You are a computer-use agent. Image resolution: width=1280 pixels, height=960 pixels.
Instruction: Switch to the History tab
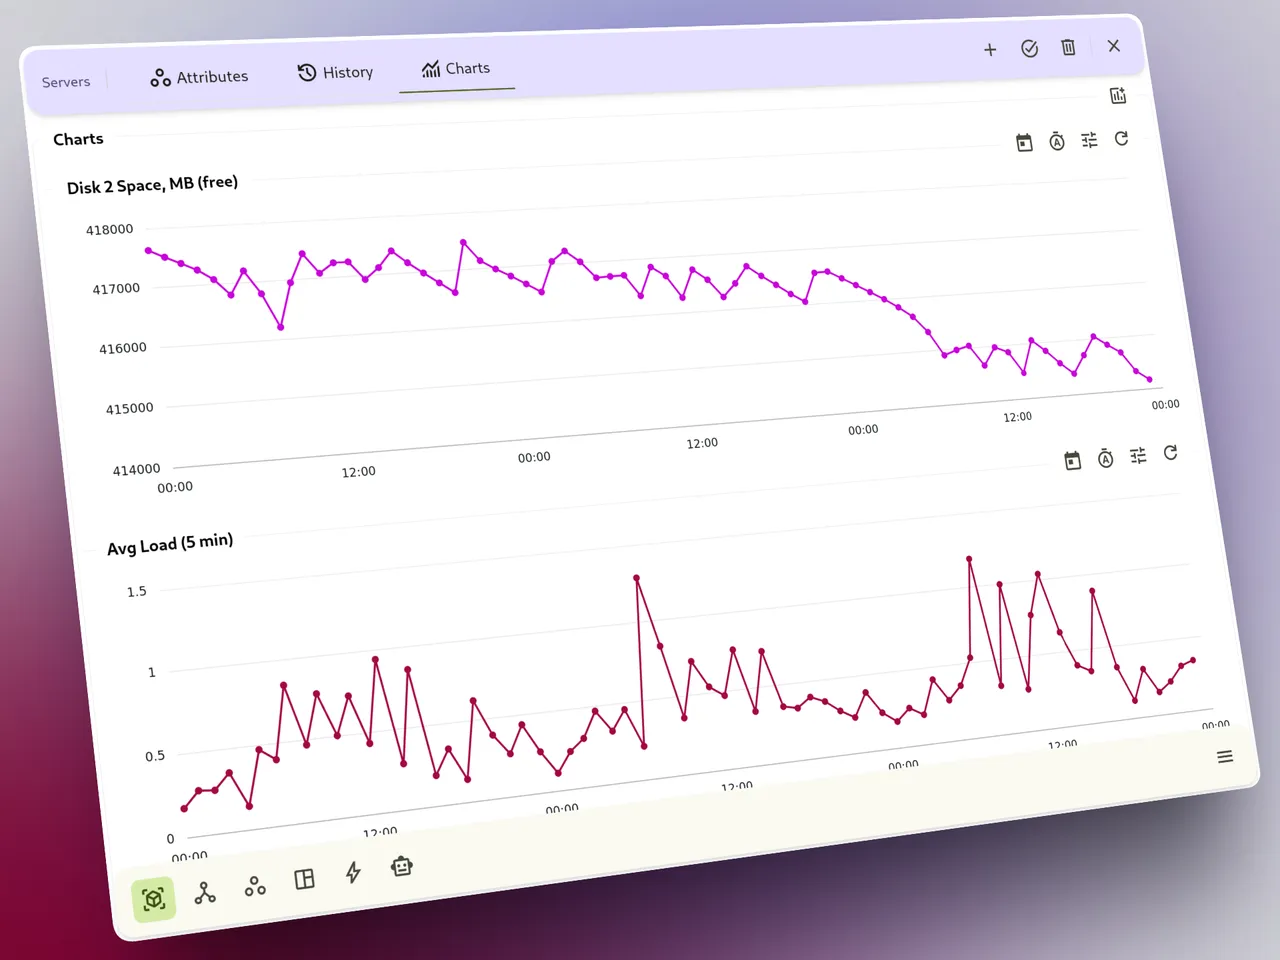coord(336,72)
